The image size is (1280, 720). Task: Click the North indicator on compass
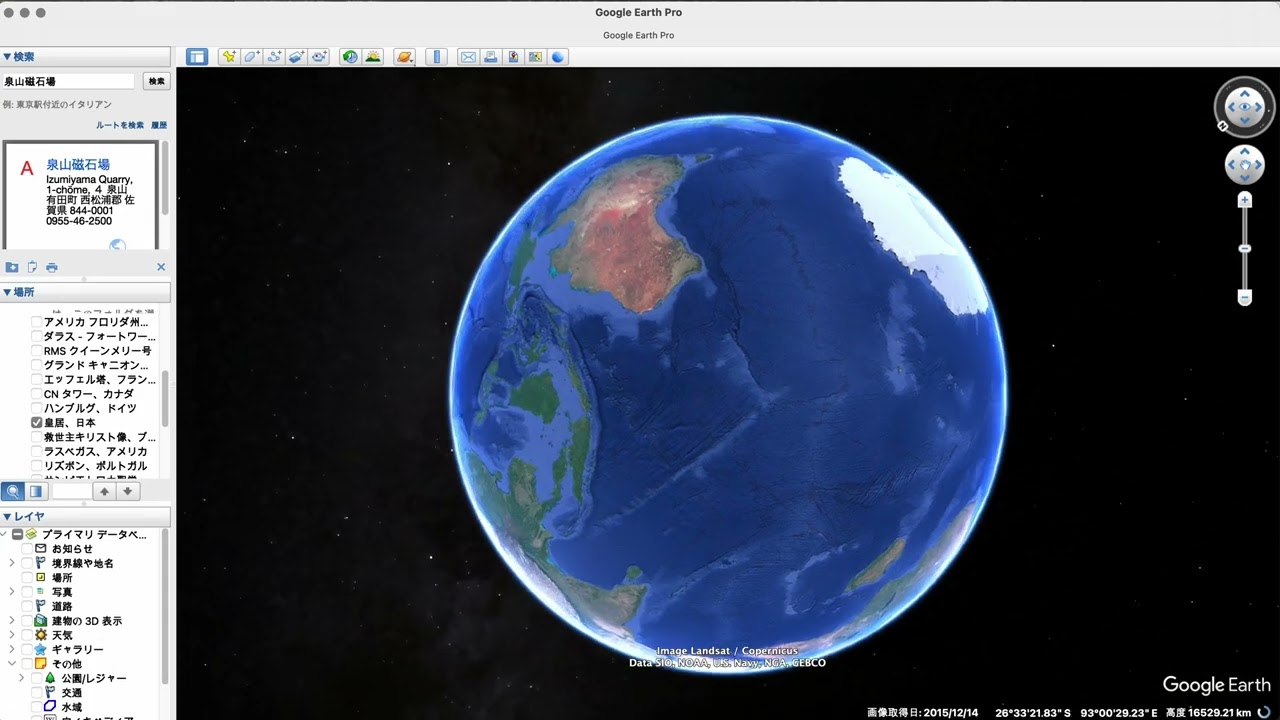pyautogui.click(x=1222, y=126)
